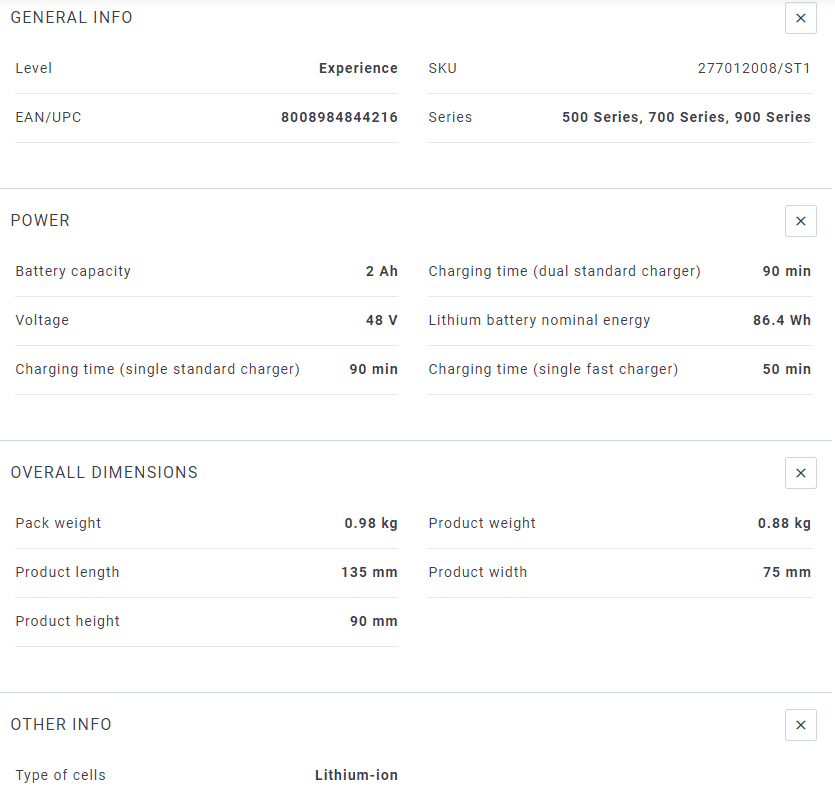This screenshot has width=835, height=790.
Task: Click the Series value listing 500, 700, 900
Action: 686,117
